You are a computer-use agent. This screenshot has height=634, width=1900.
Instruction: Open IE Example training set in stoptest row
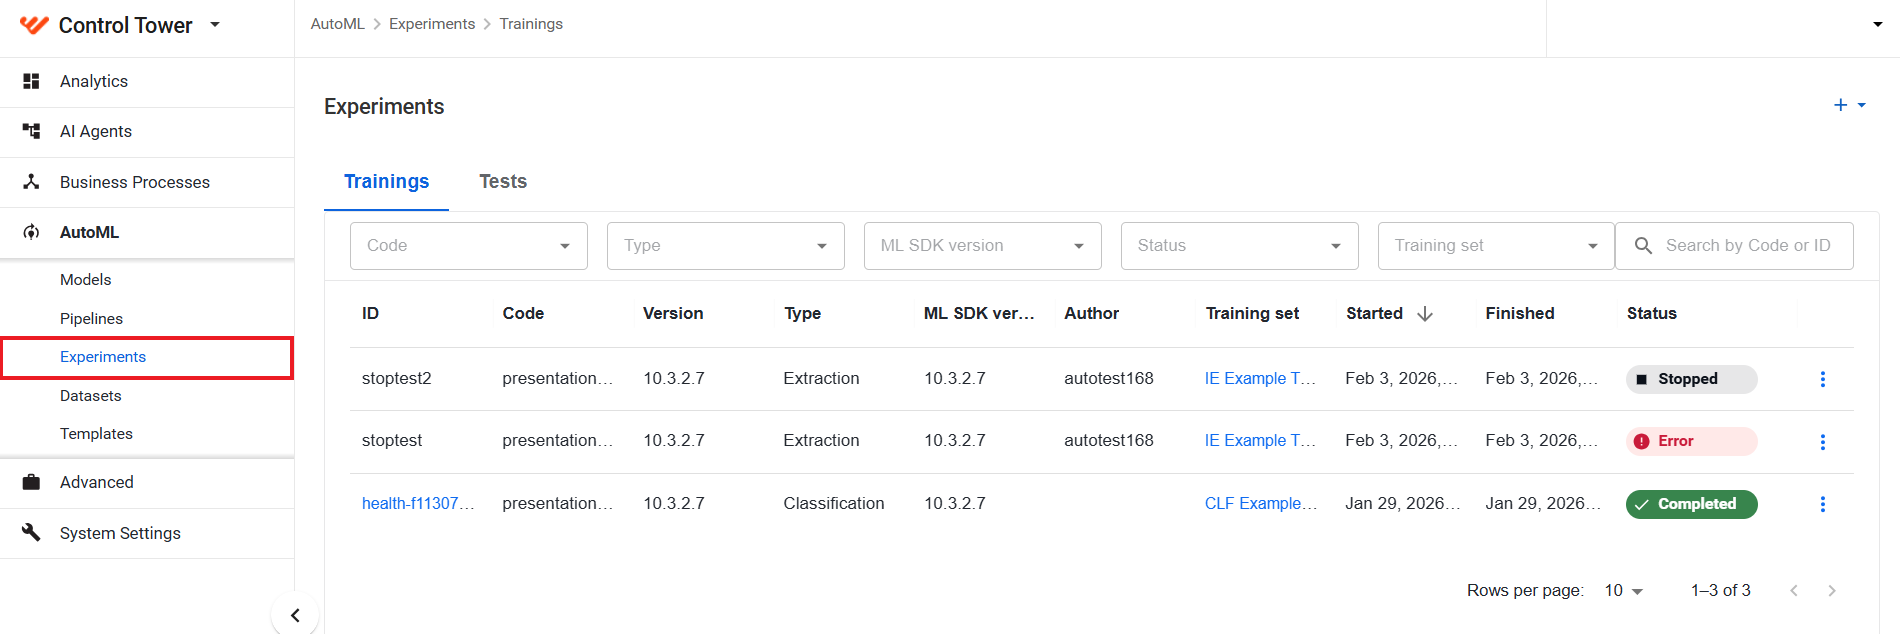pos(1260,441)
